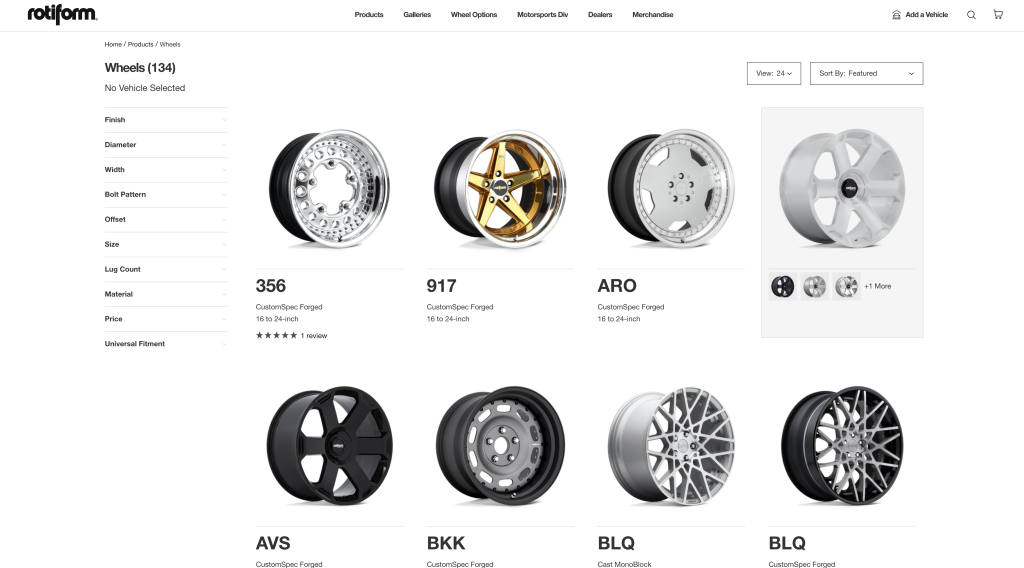Open the search icon in header
The height and width of the screenshot is (568, 1024).
point(971,14)
